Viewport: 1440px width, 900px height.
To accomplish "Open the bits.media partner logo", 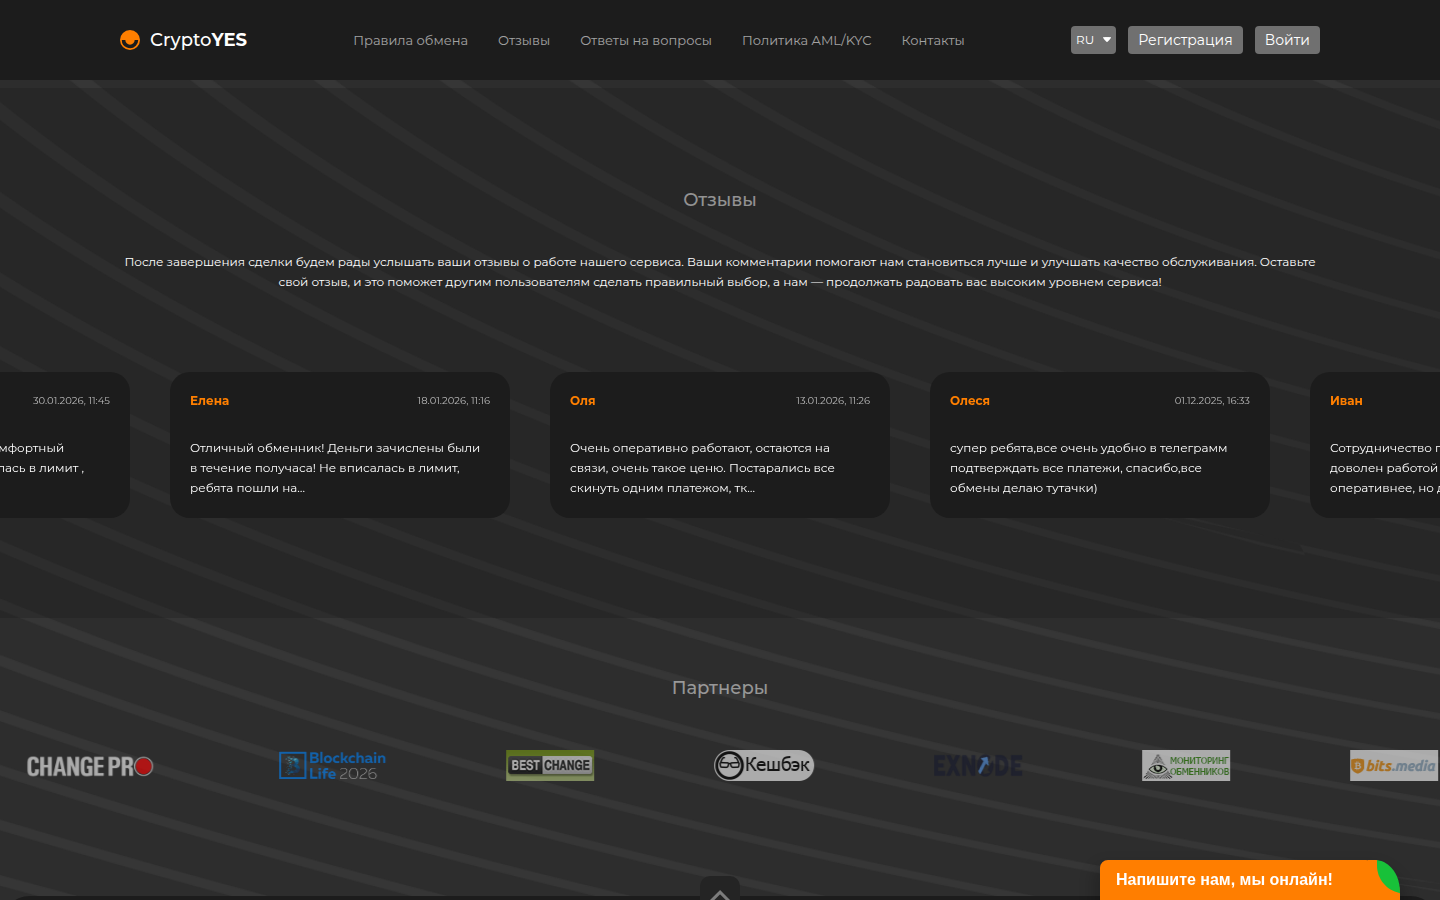I will [1394, 766].
